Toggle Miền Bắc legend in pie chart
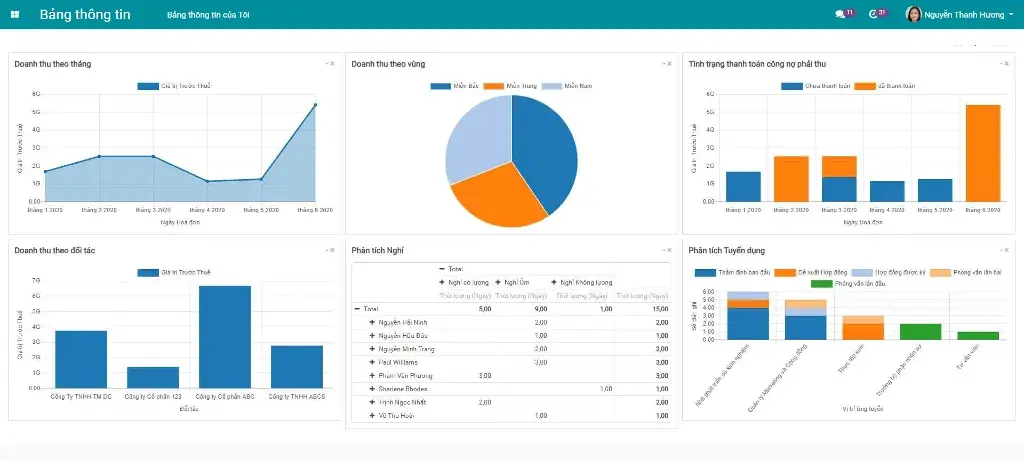Viewport: 1024px width, 461px height. 441,86
